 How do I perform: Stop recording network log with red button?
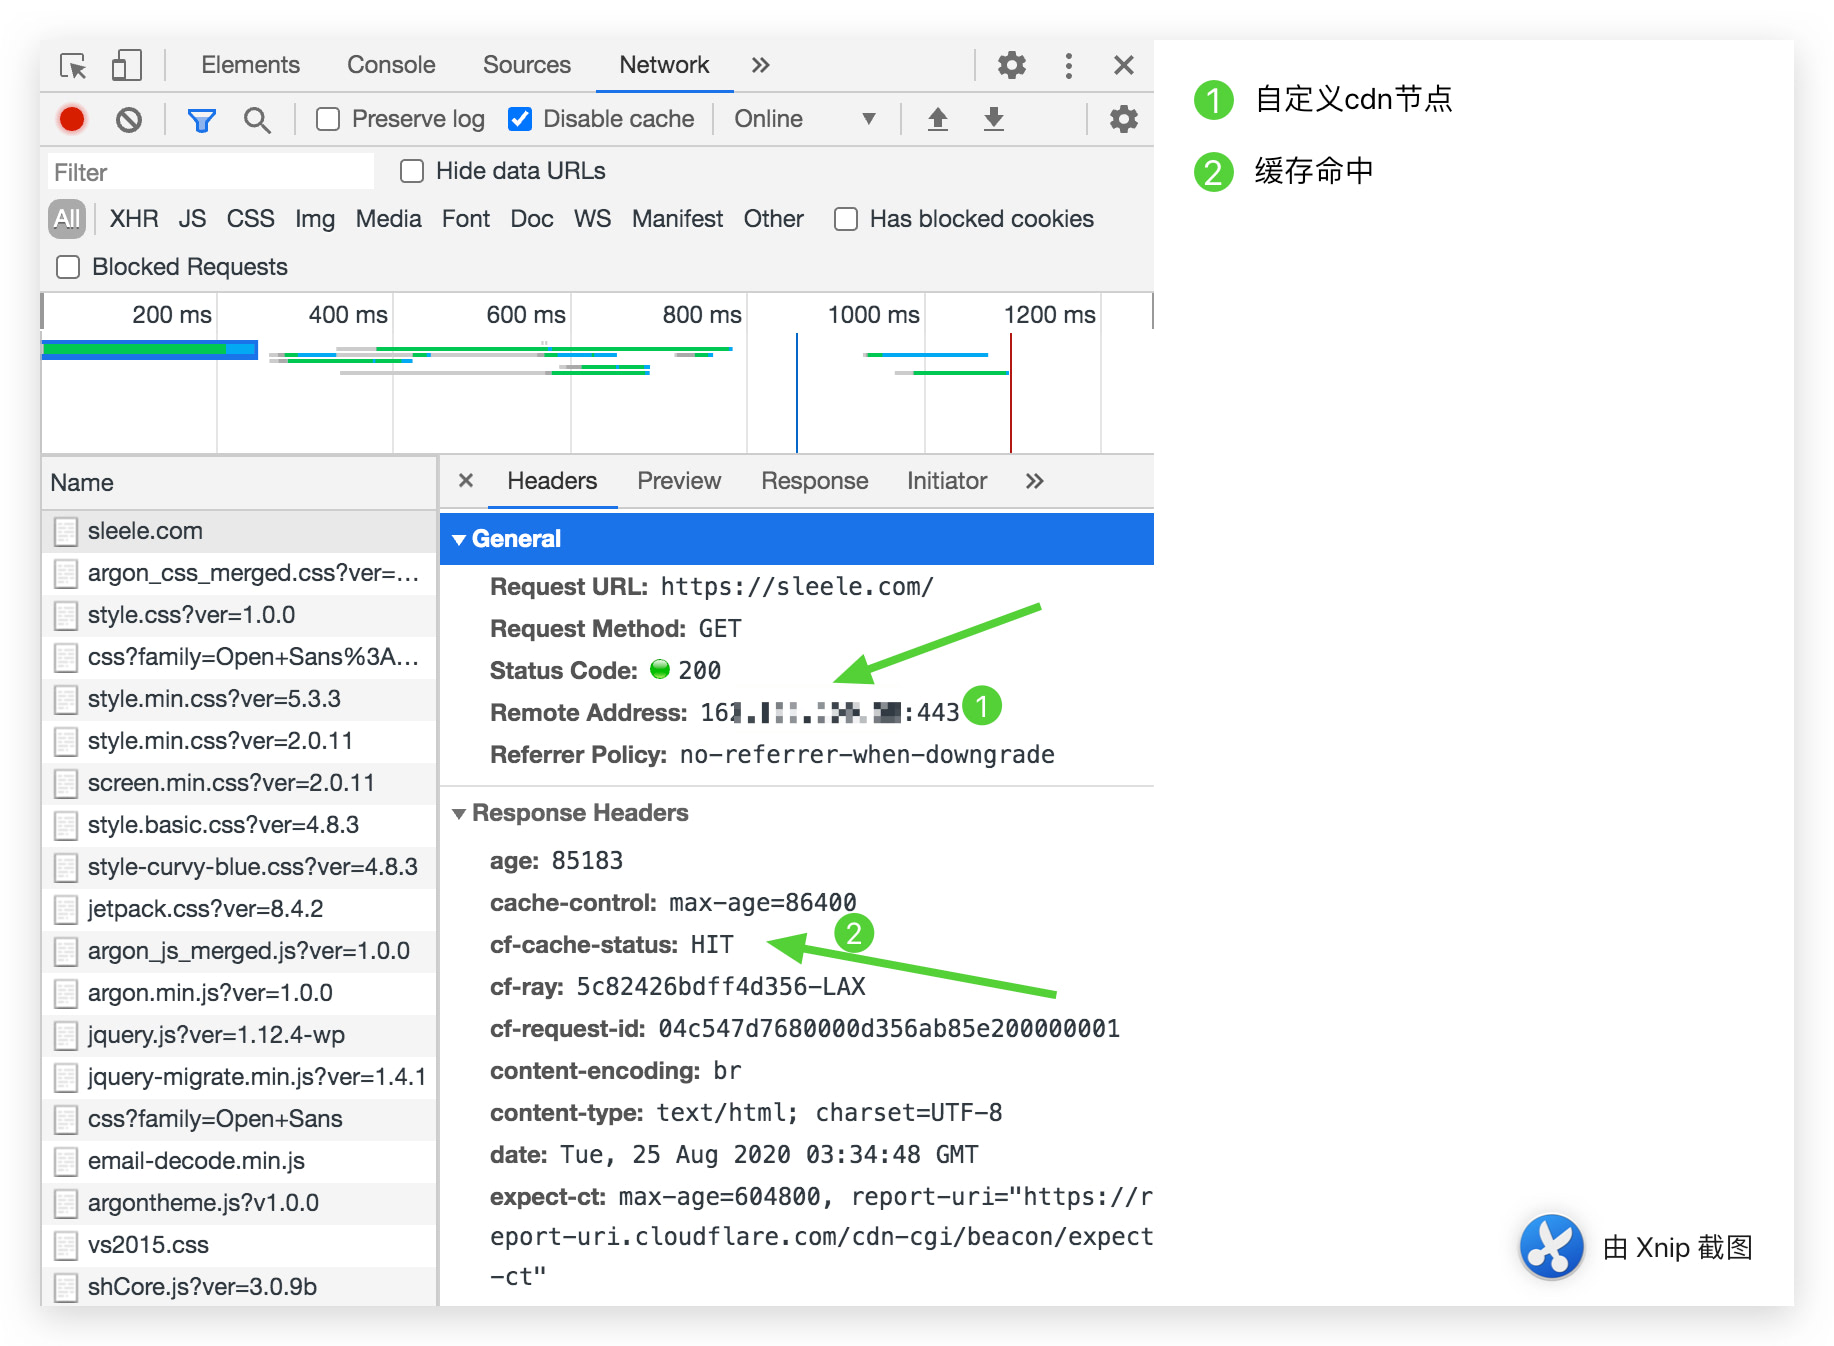[x=72, y=120]
